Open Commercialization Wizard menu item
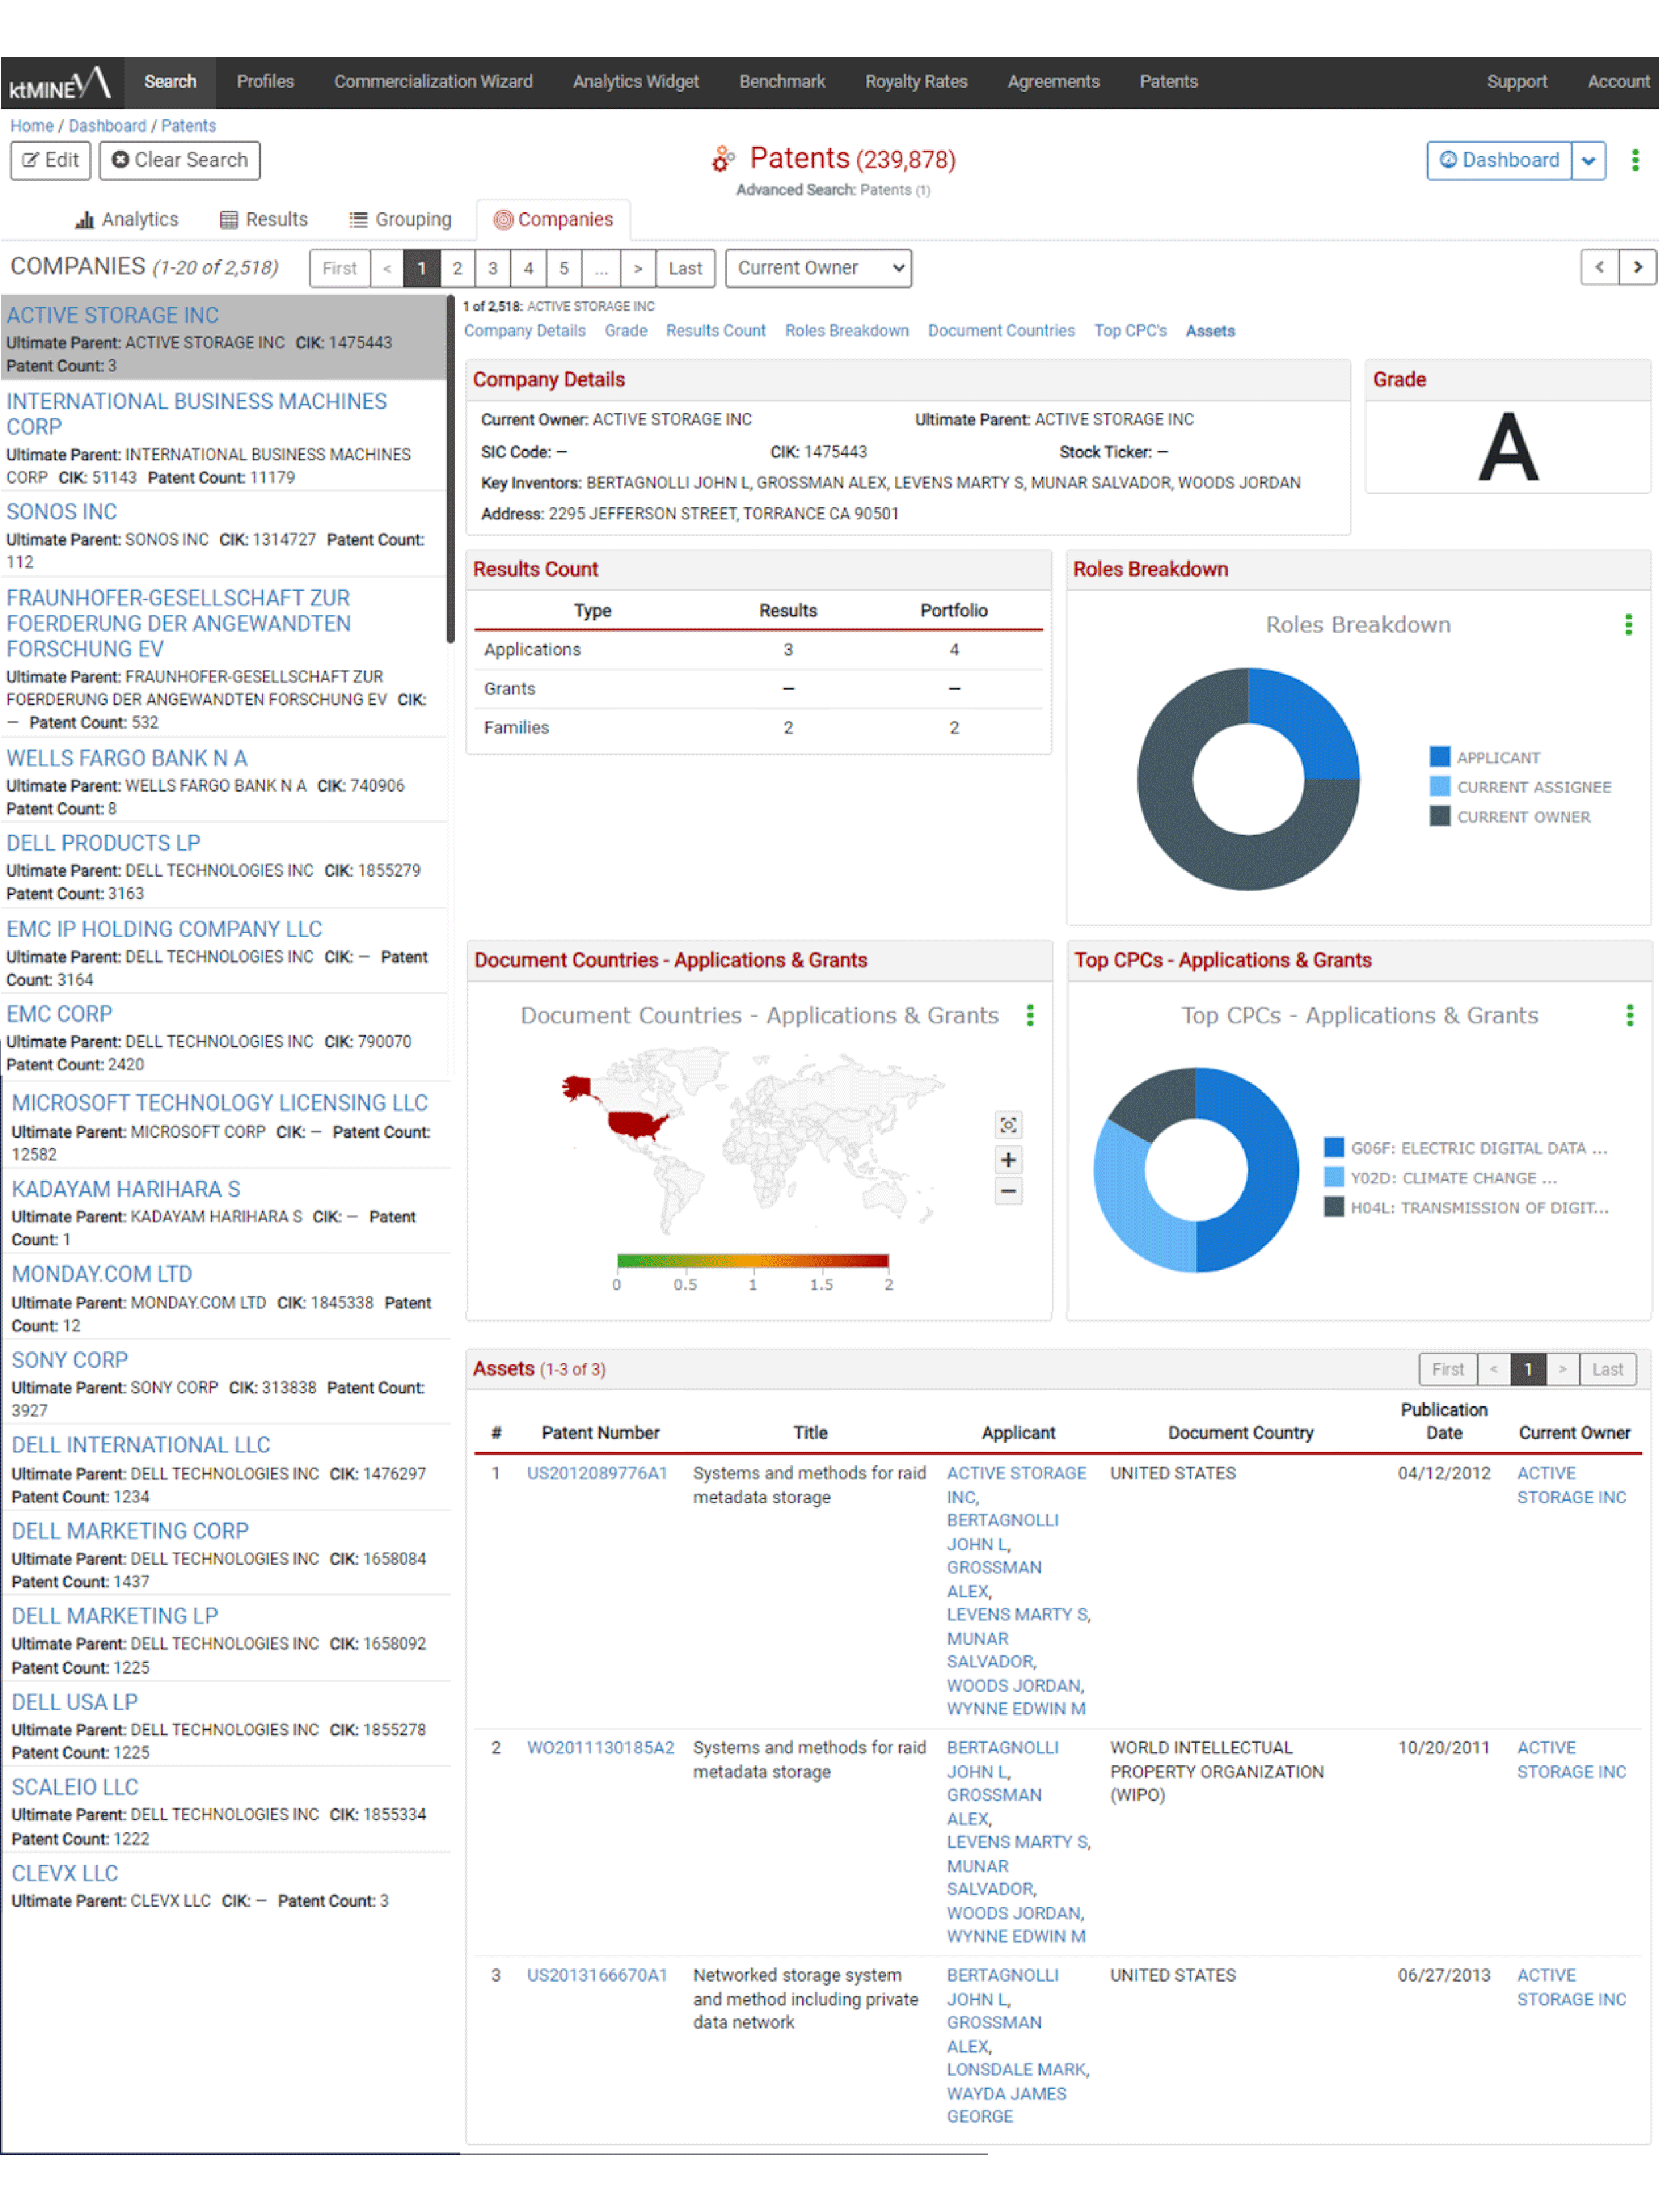The image size is (1659, 2212). 433,82
